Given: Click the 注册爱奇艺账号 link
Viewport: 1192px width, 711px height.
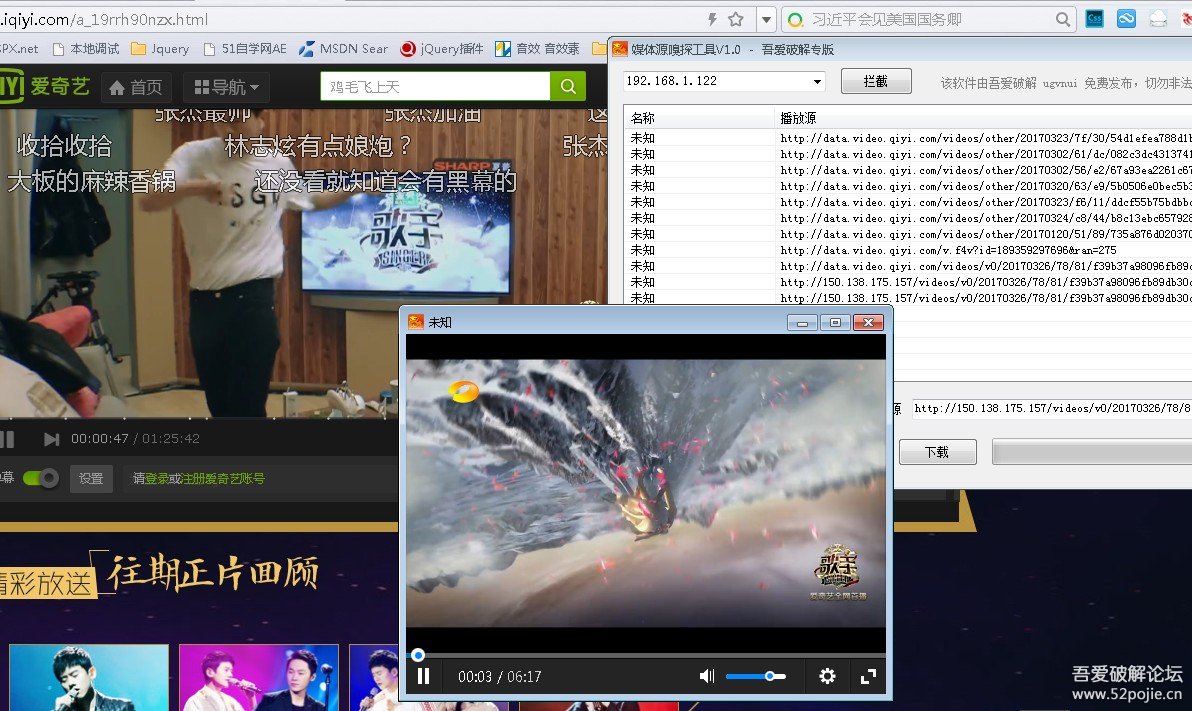Looking at the screenshot, I should (224, 478).
